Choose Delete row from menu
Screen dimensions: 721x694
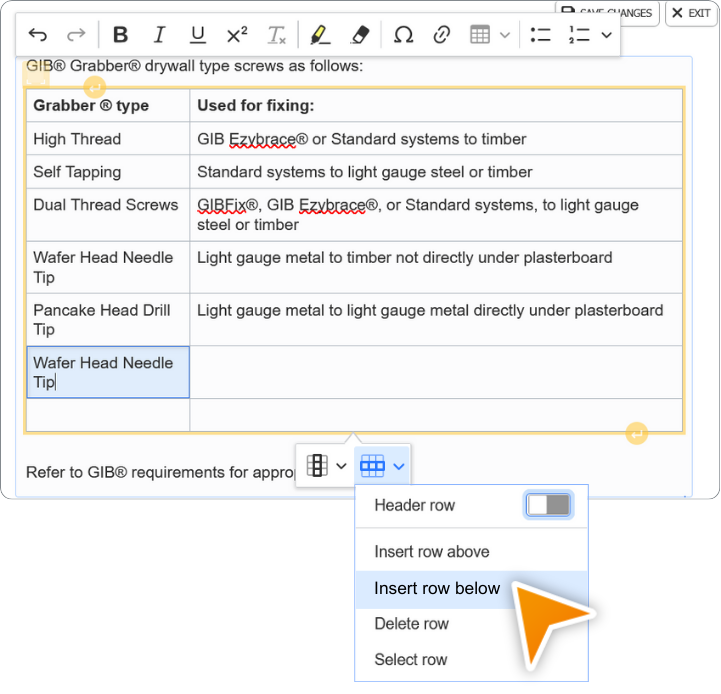(x=471, y=624)
